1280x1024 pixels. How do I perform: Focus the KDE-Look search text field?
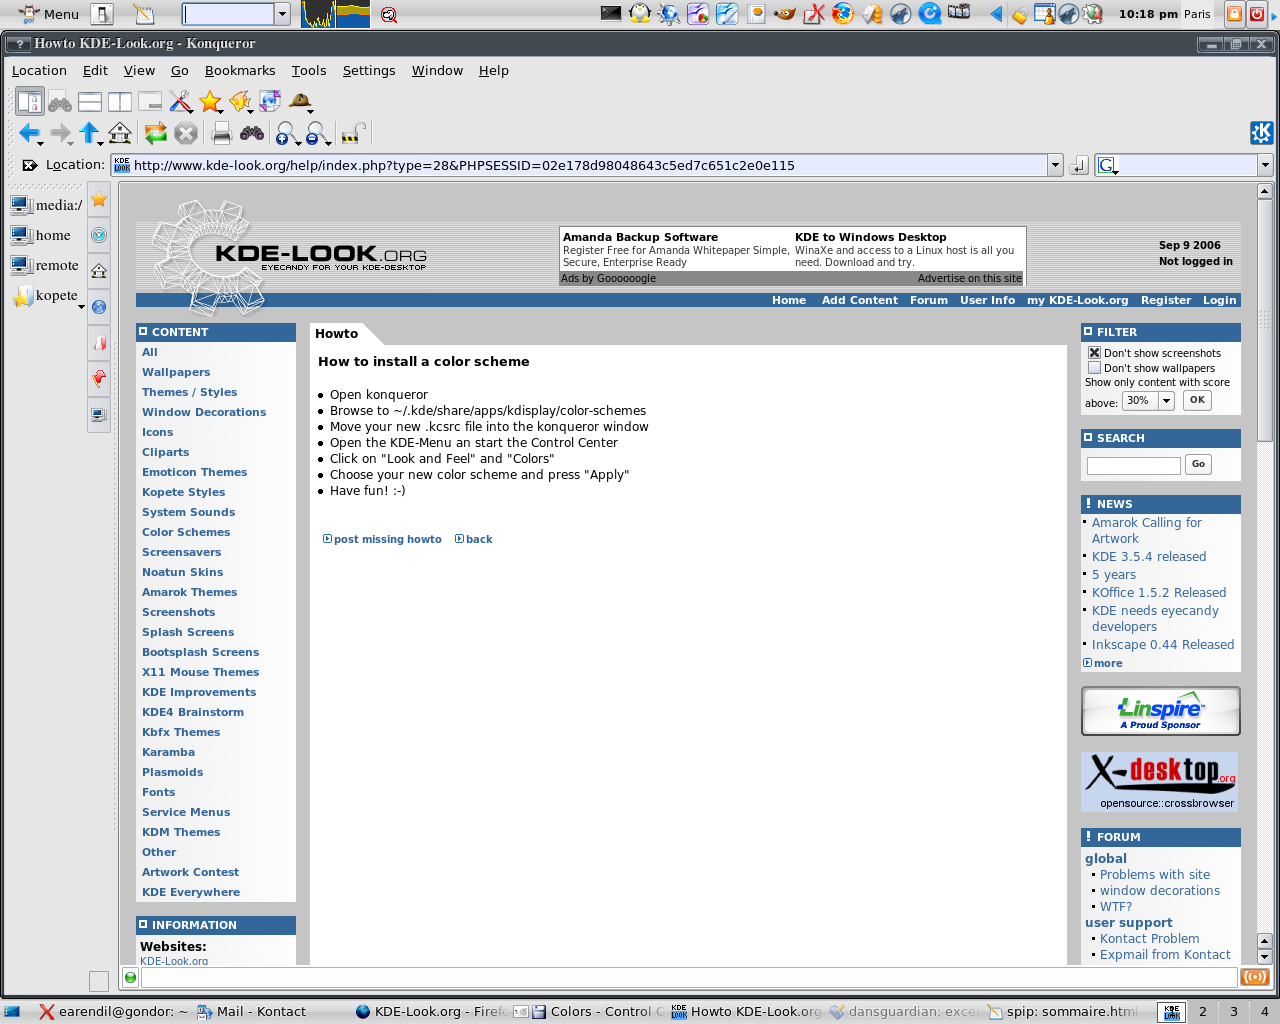click(1134, 465)
